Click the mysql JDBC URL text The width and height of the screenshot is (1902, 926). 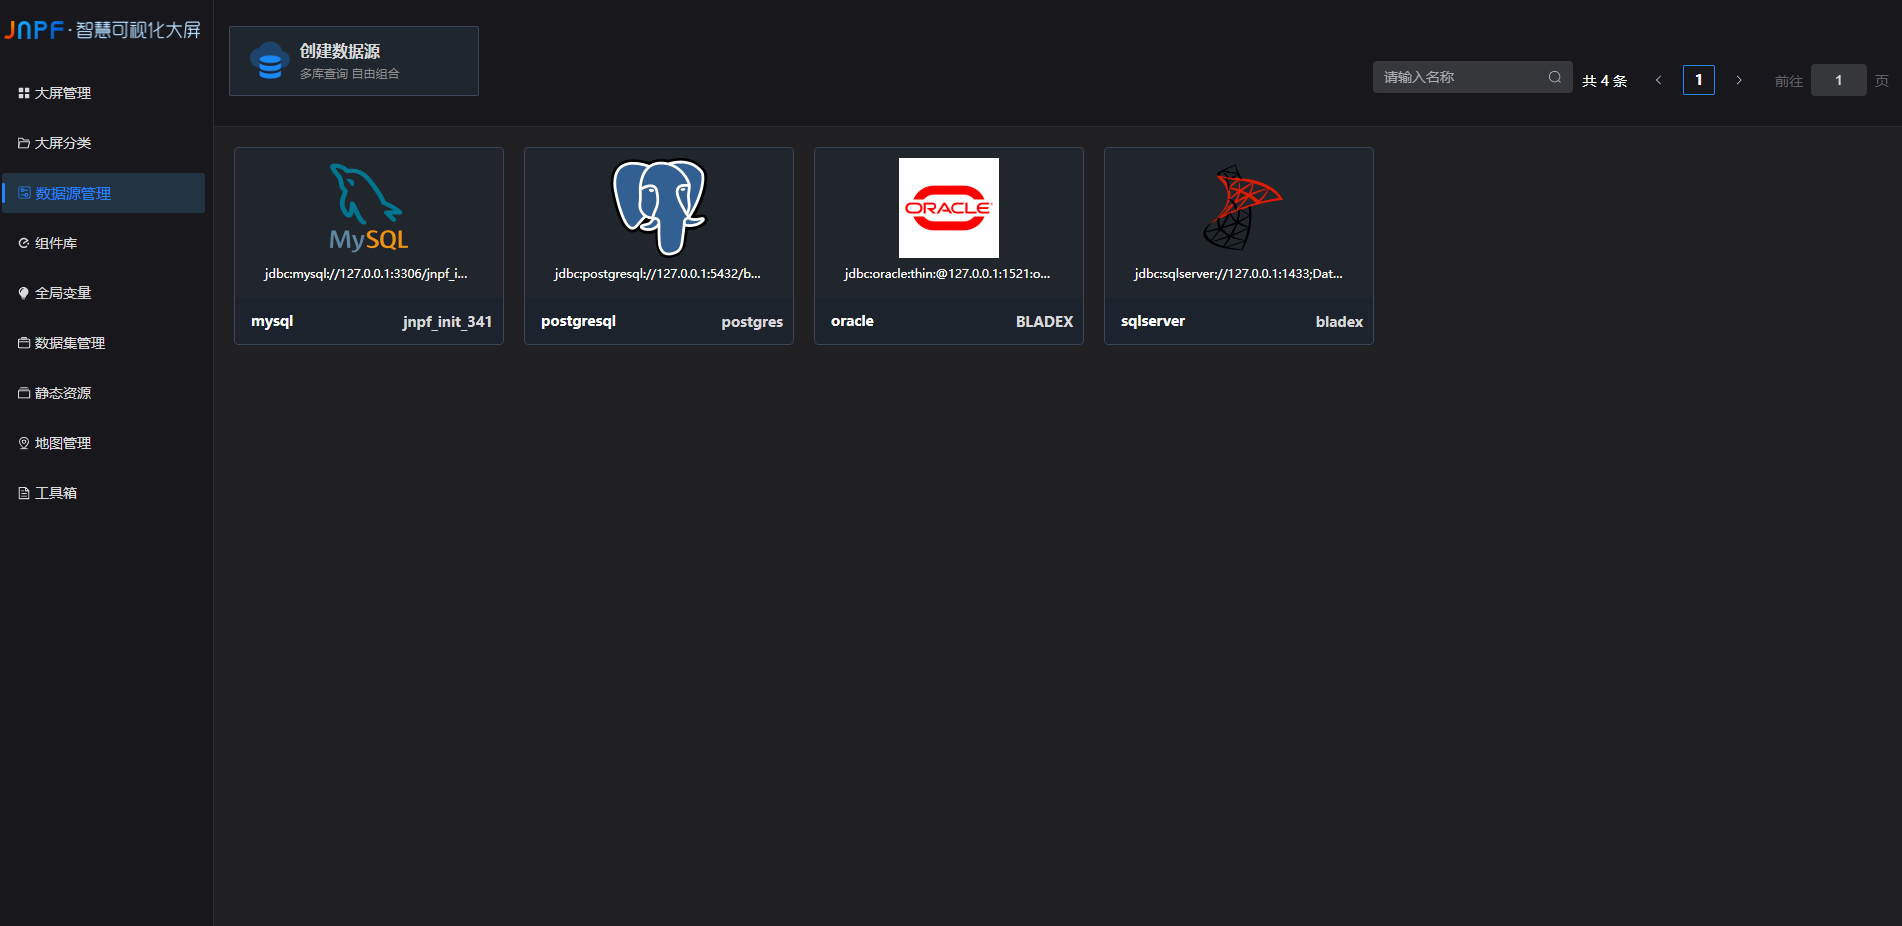366,273
